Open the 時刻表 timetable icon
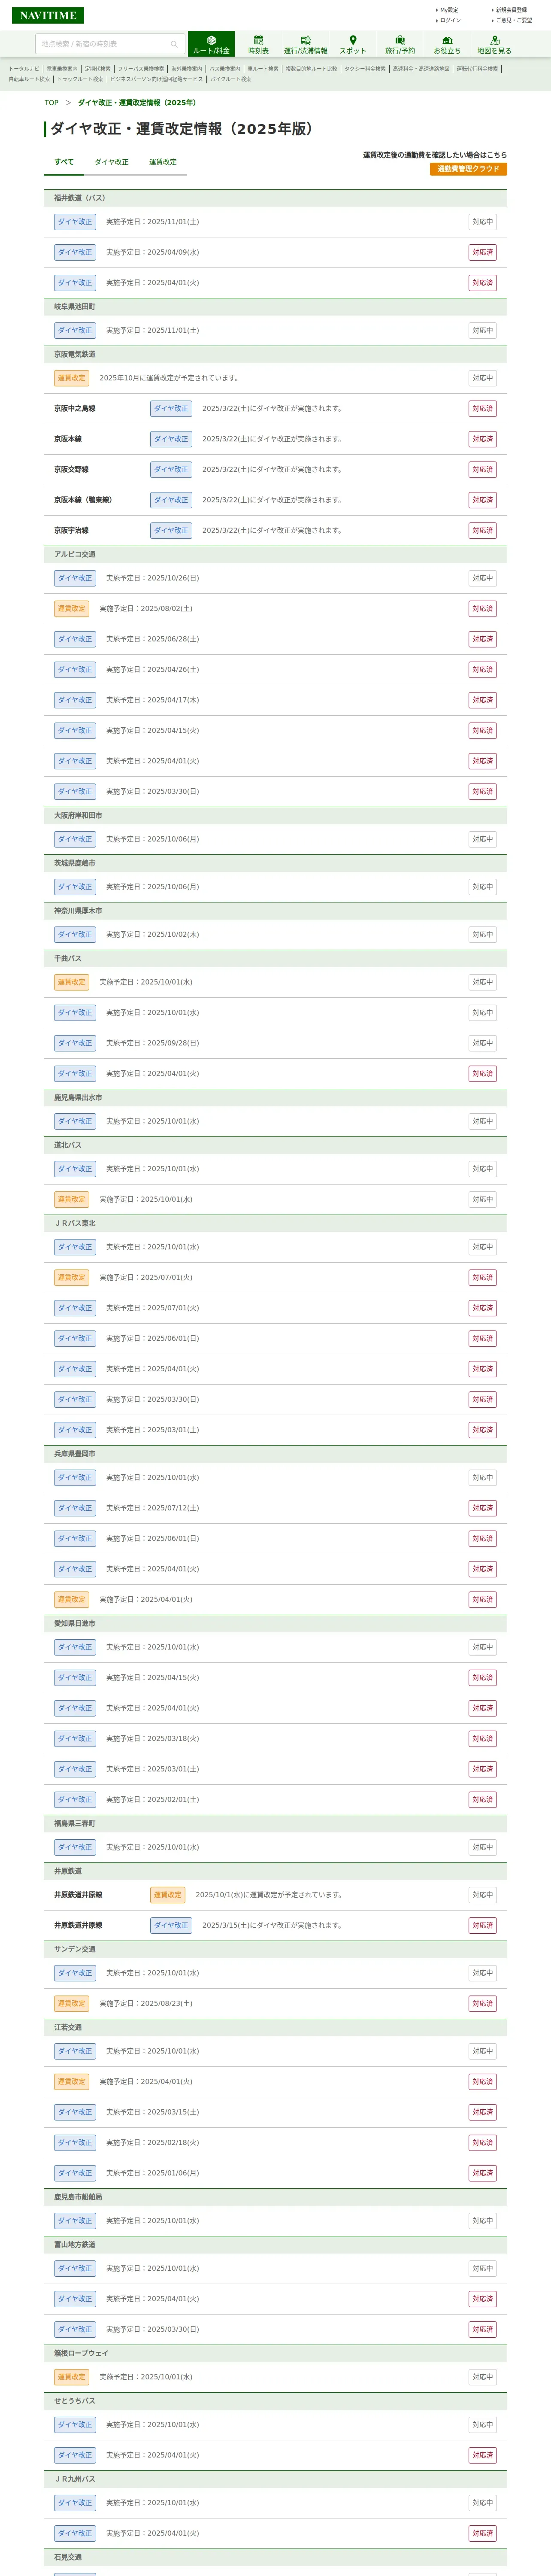This screenshot has height=2576, width=551. (x=258, y=44)
